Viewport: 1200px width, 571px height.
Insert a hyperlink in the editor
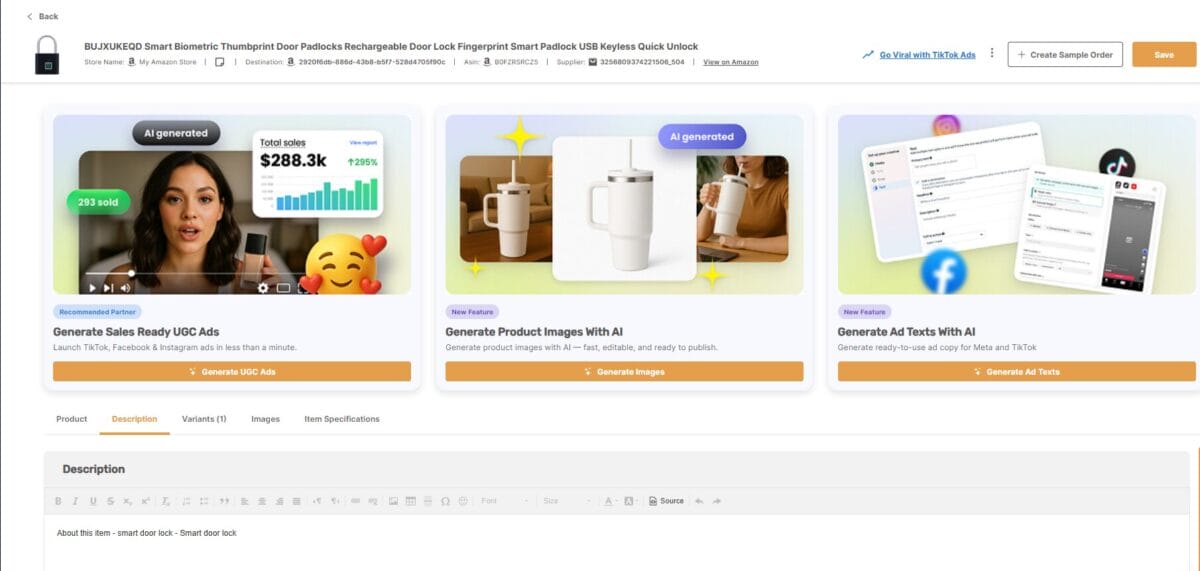(355, 501)
